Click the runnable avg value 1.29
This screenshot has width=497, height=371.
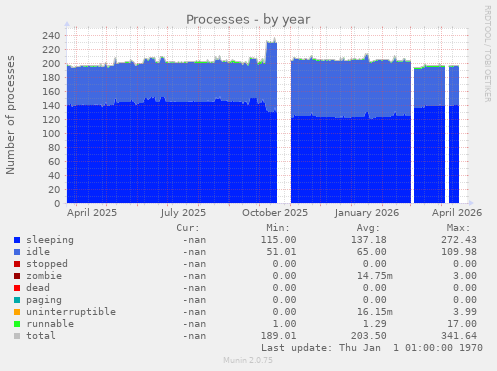[x=375, y=324]
